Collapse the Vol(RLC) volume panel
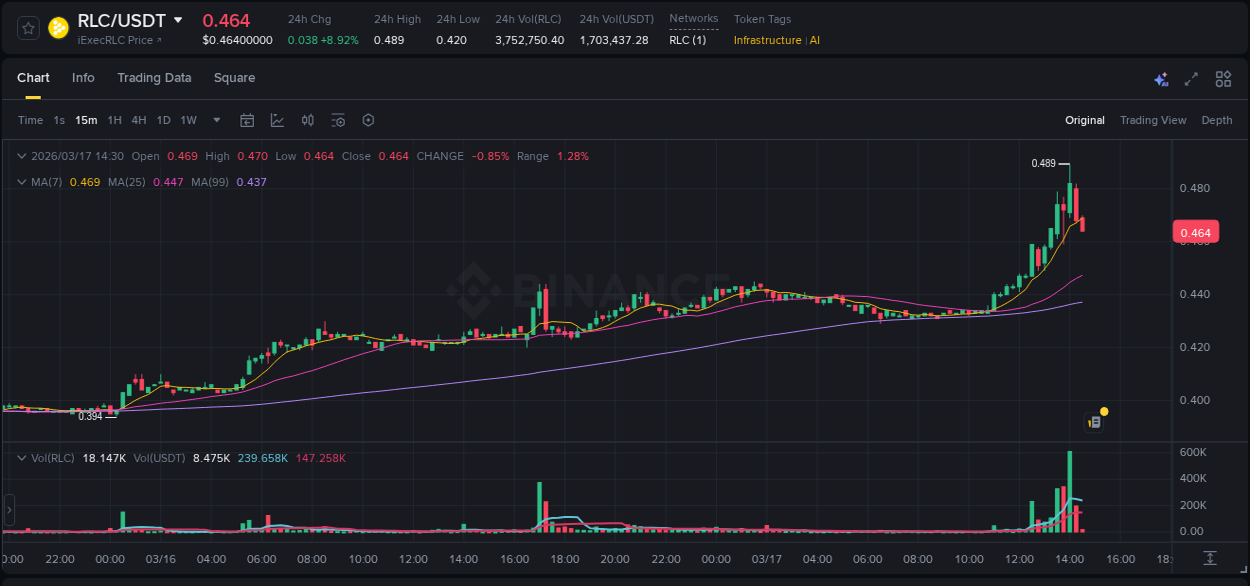This screenshot has width=1250, height=586. (x=22, y=457)
